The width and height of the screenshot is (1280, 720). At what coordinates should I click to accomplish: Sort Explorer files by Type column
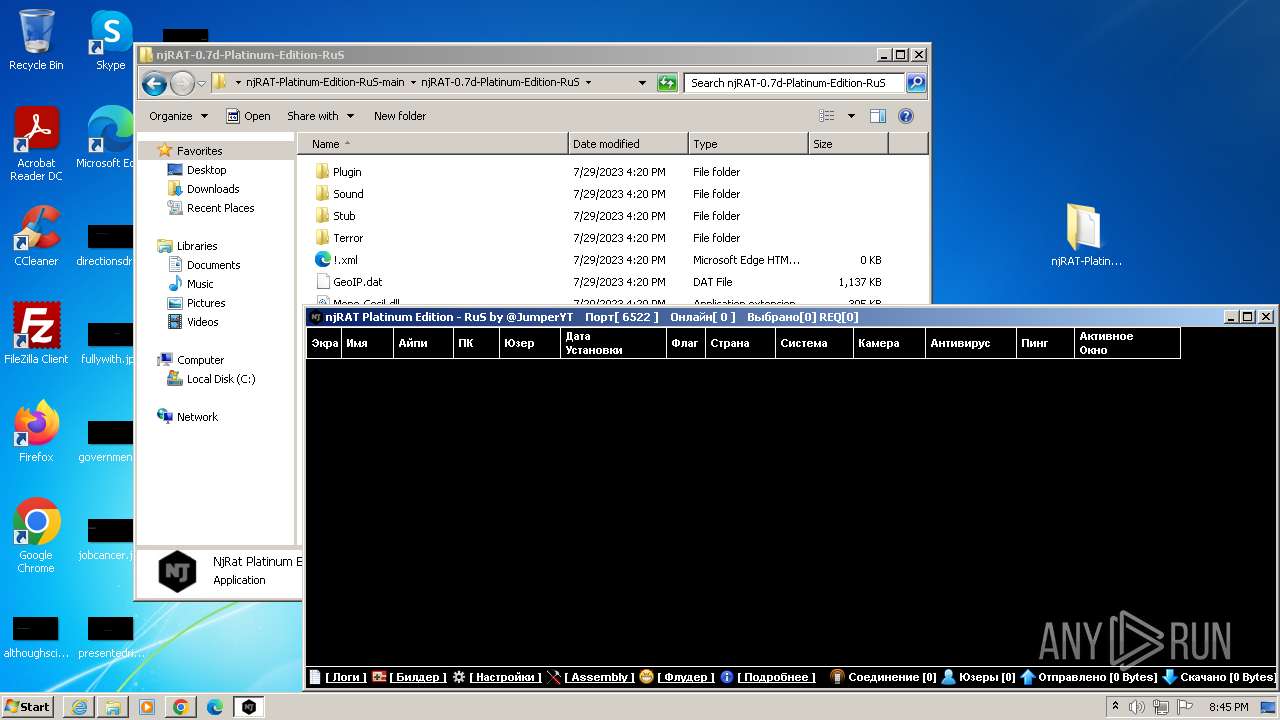pos(748,144)
